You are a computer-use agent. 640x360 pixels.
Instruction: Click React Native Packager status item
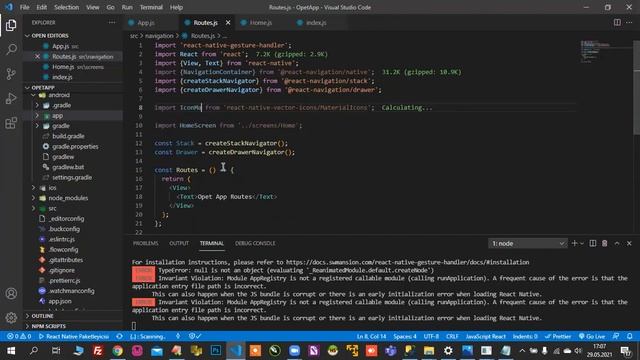(73, 336)
